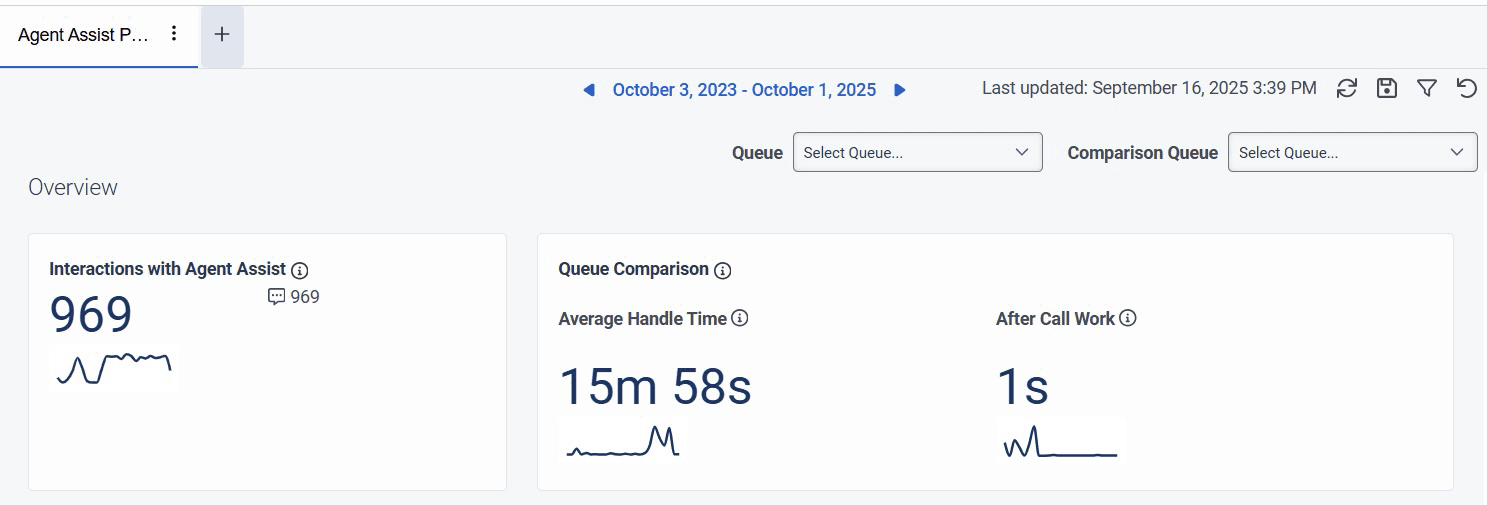Open the filter funnel icon
1487x505 pixels.
pyautogui.click(x=1427, y=89)
